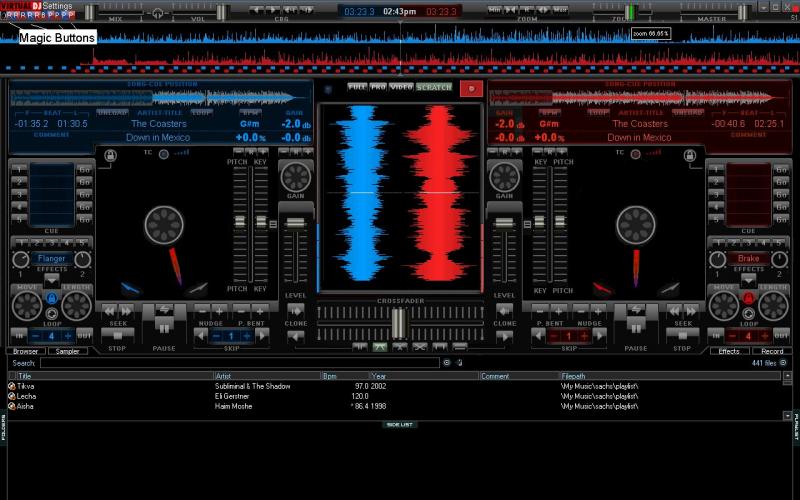Toggle left deck loop Out button
Image resolution: width=800 pixels, height=500 pixels.
point(84,336)
